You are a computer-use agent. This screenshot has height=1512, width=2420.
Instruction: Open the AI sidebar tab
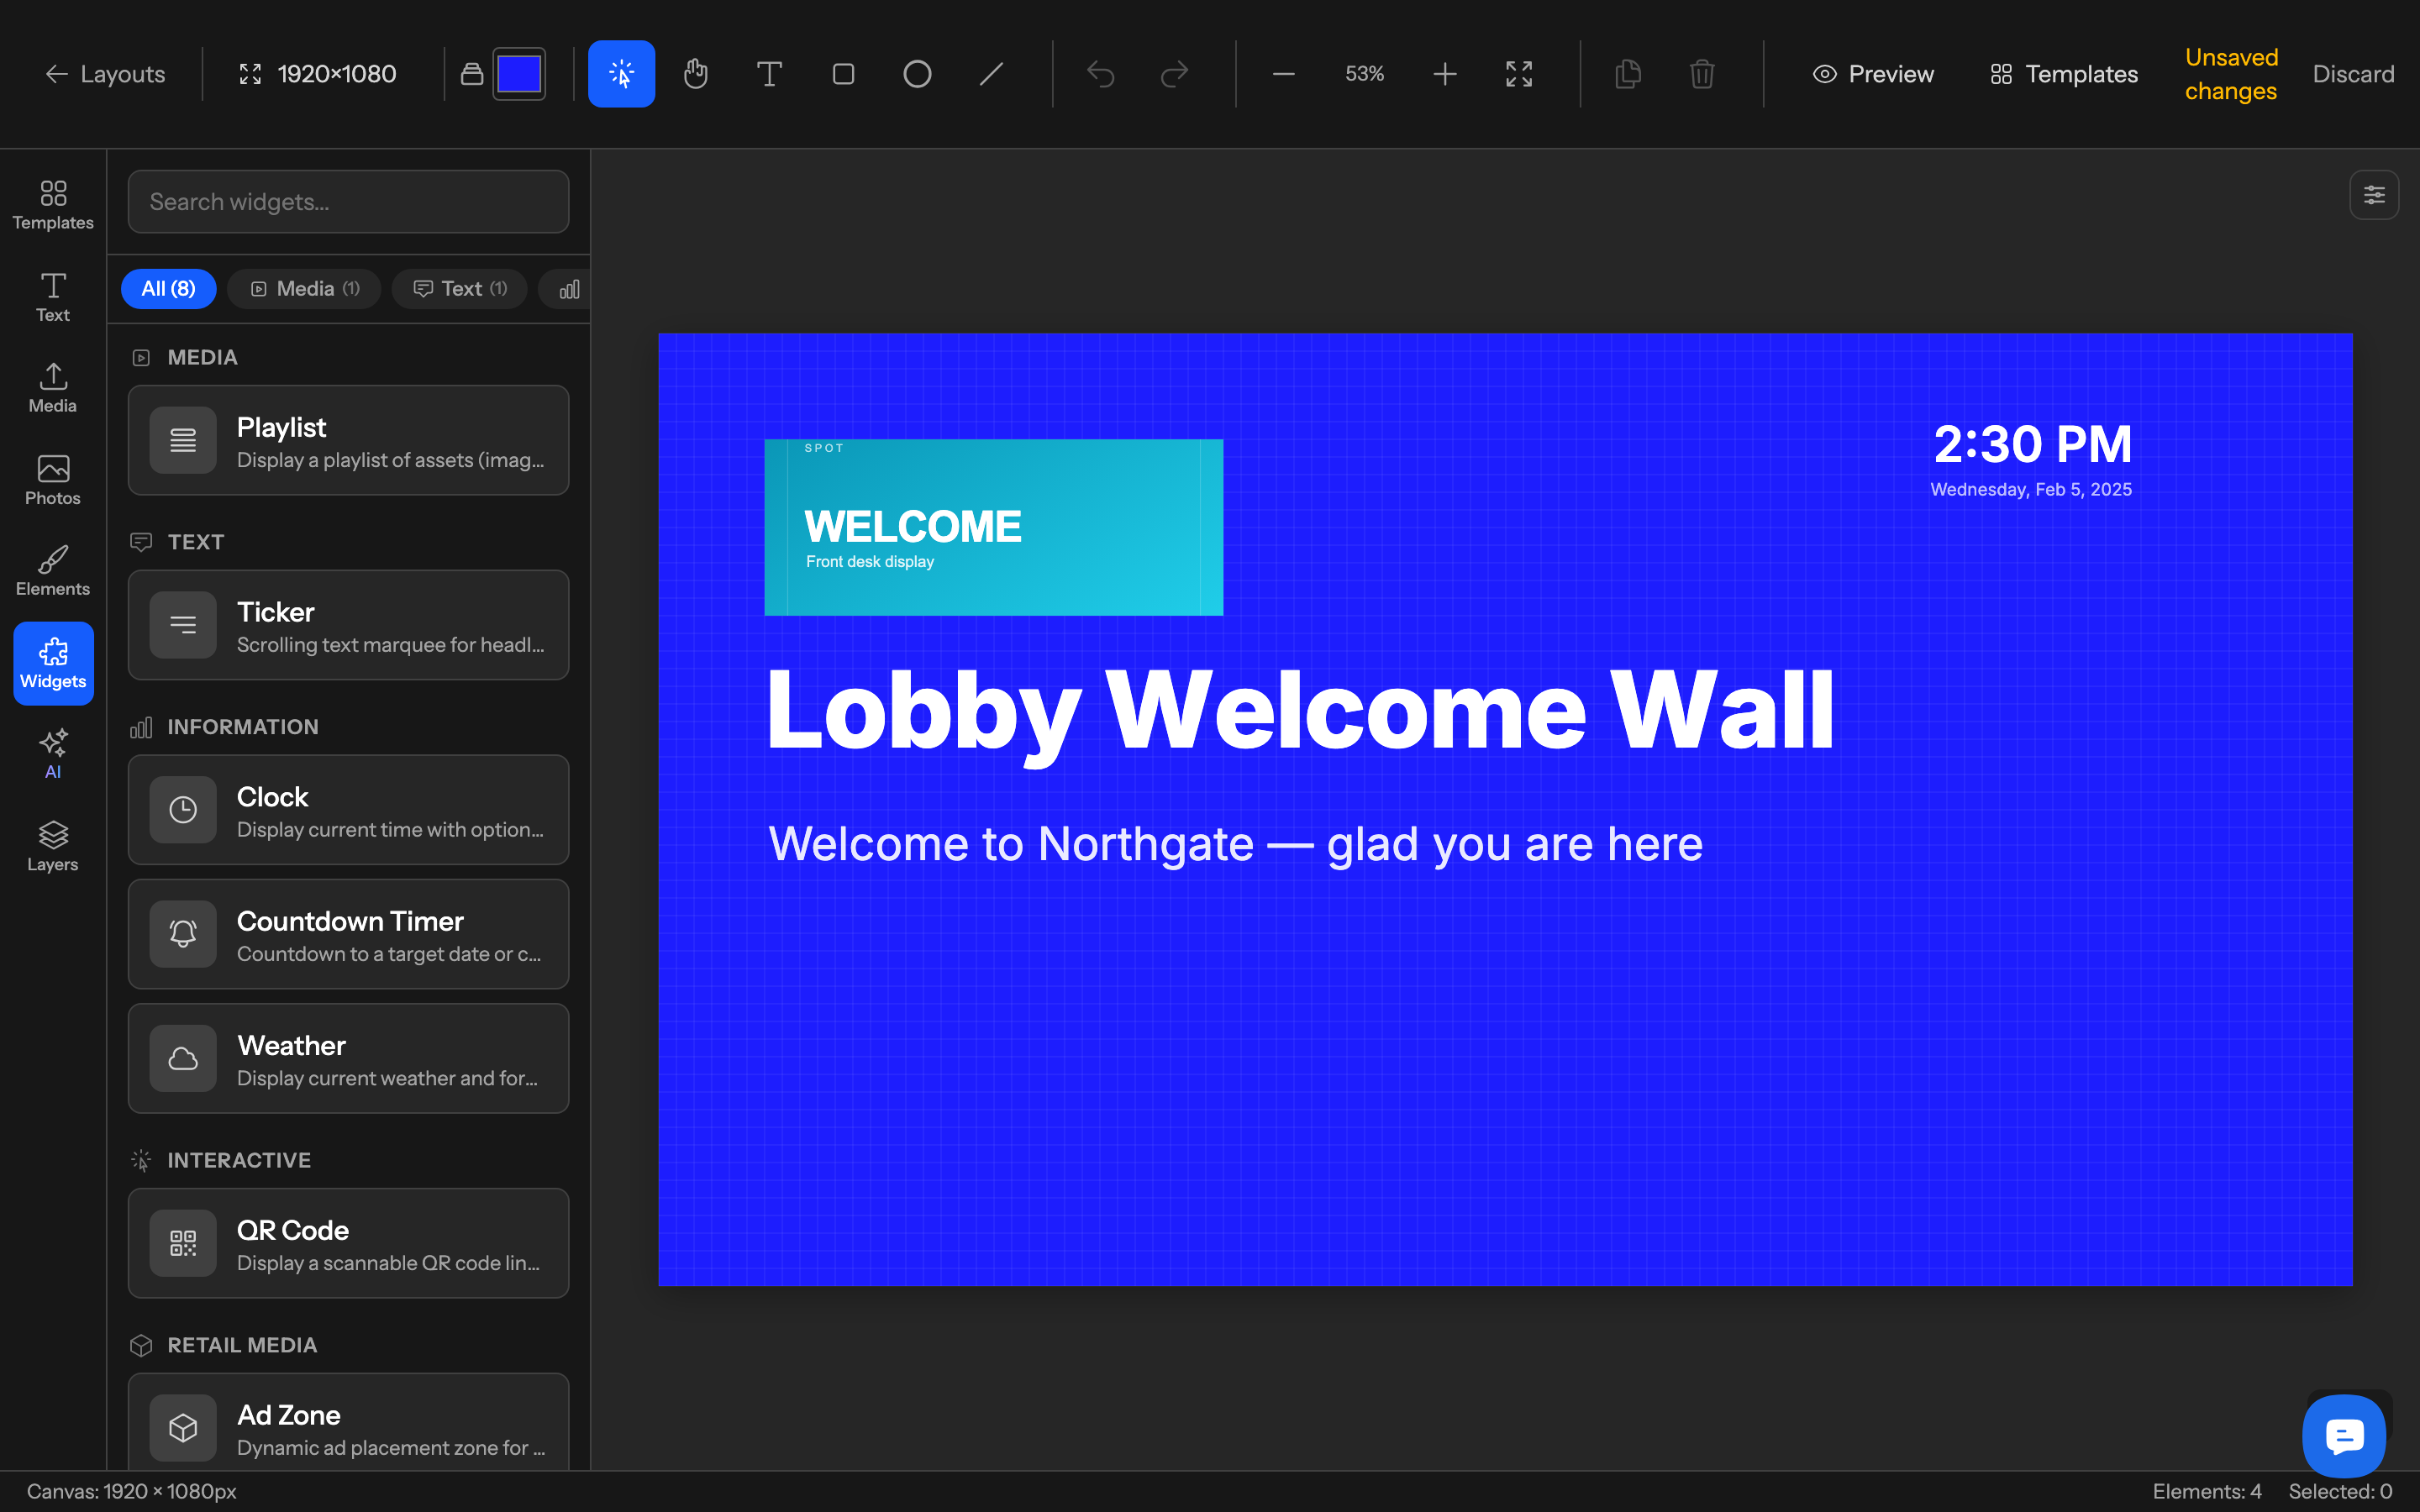(53, 755)
